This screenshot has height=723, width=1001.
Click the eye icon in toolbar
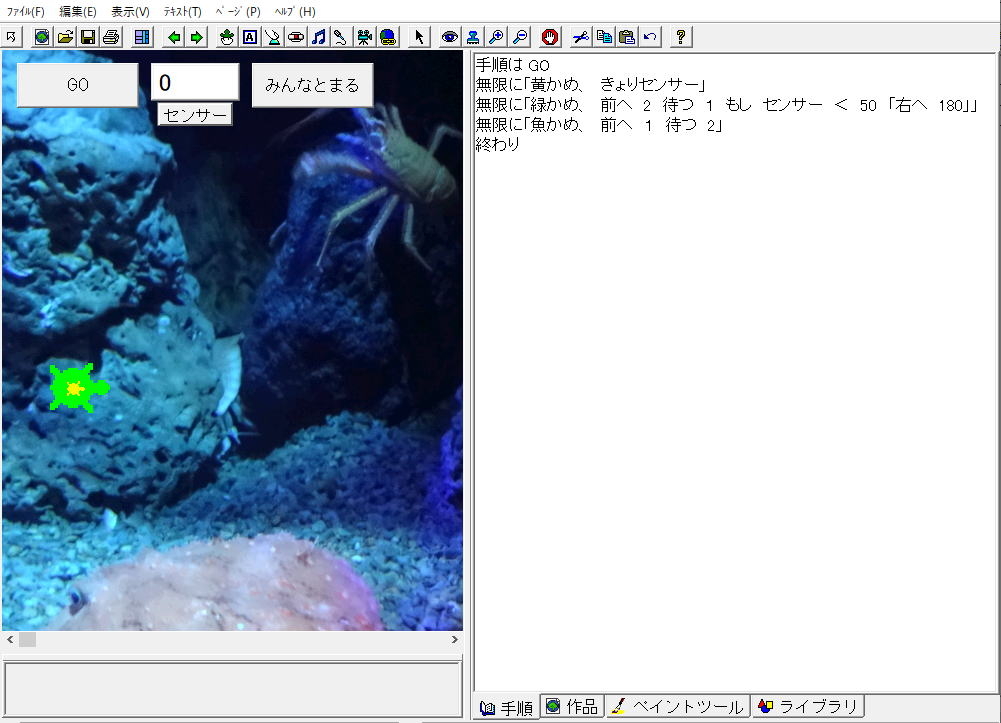click(450, 37)
